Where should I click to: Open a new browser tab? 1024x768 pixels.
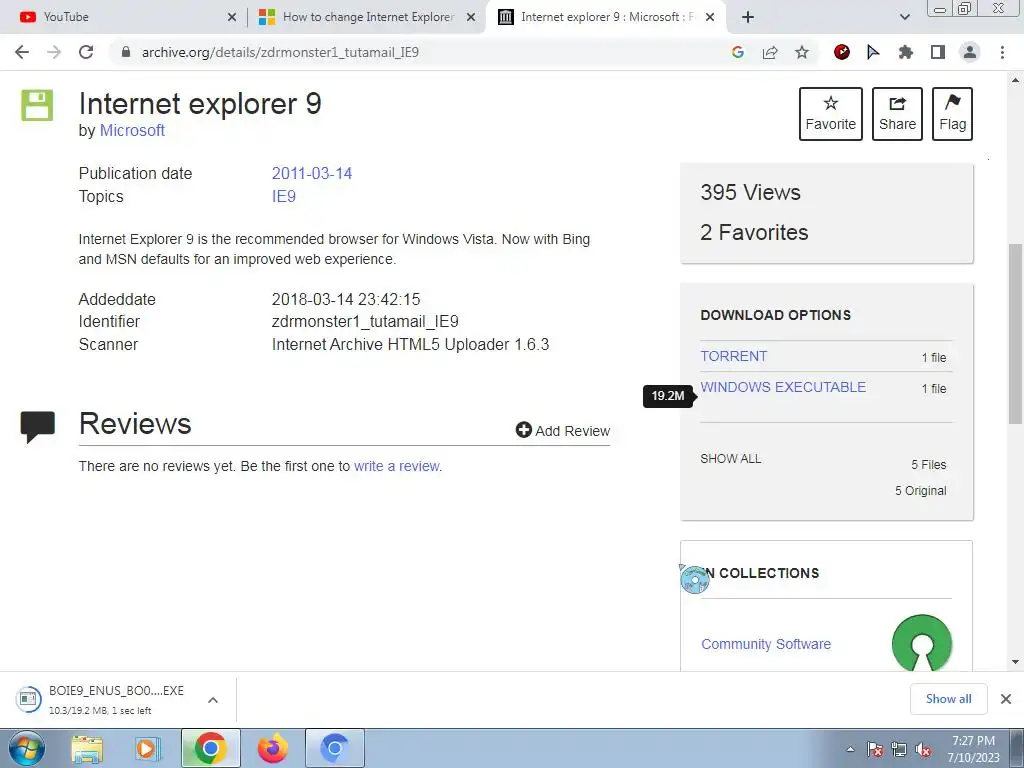pyautogui.click(x=748, y=17)
